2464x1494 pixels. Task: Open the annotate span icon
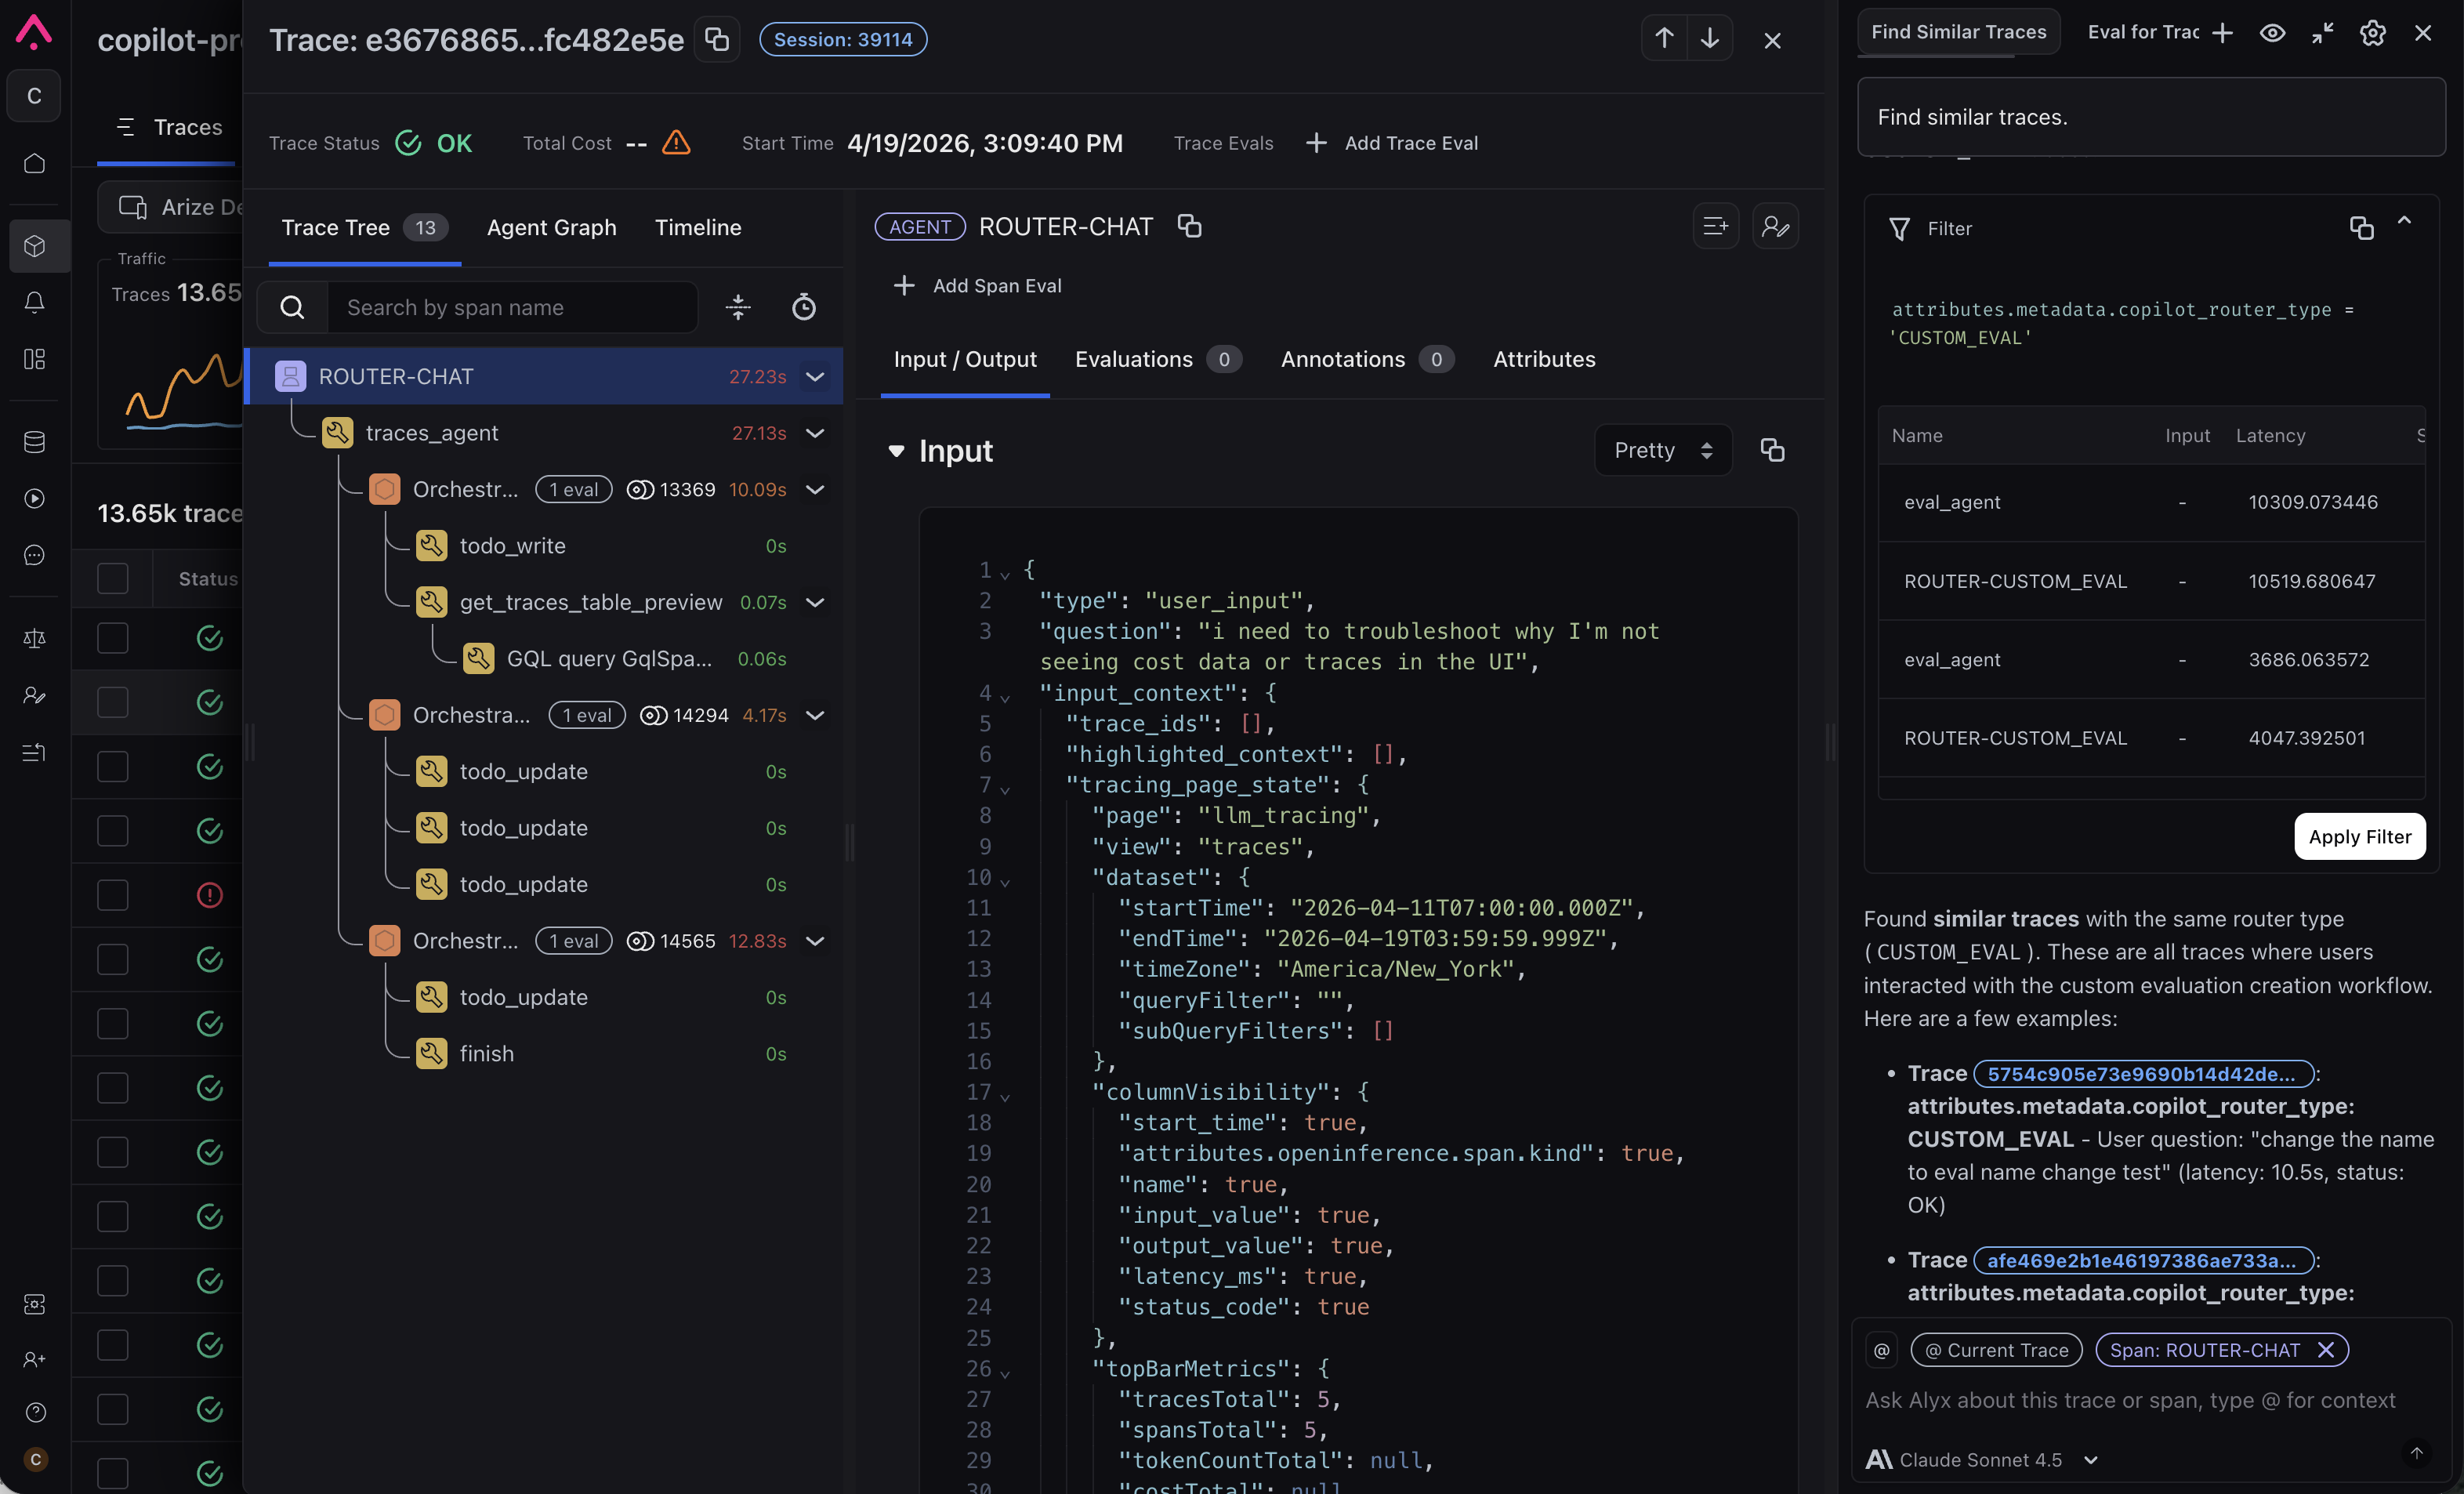[1775, 226]
